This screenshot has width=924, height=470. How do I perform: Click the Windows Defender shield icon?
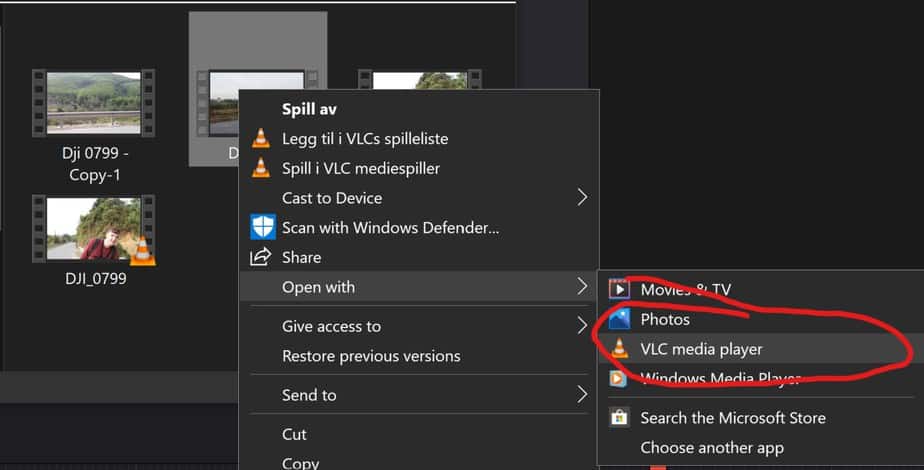point(262,227)
